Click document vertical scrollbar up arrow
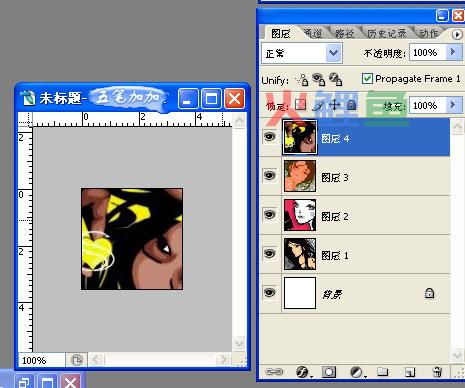The width and height of the screenshot is (465, 388). [239, 120]
